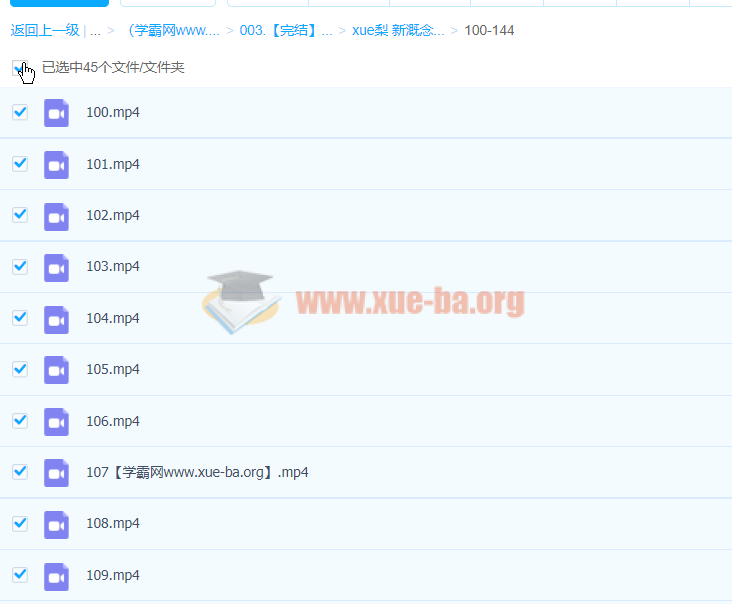Viewport: 732px width, 604px height.
Task: Click the video icon beside 102.mp4
Action: point(56,216)
